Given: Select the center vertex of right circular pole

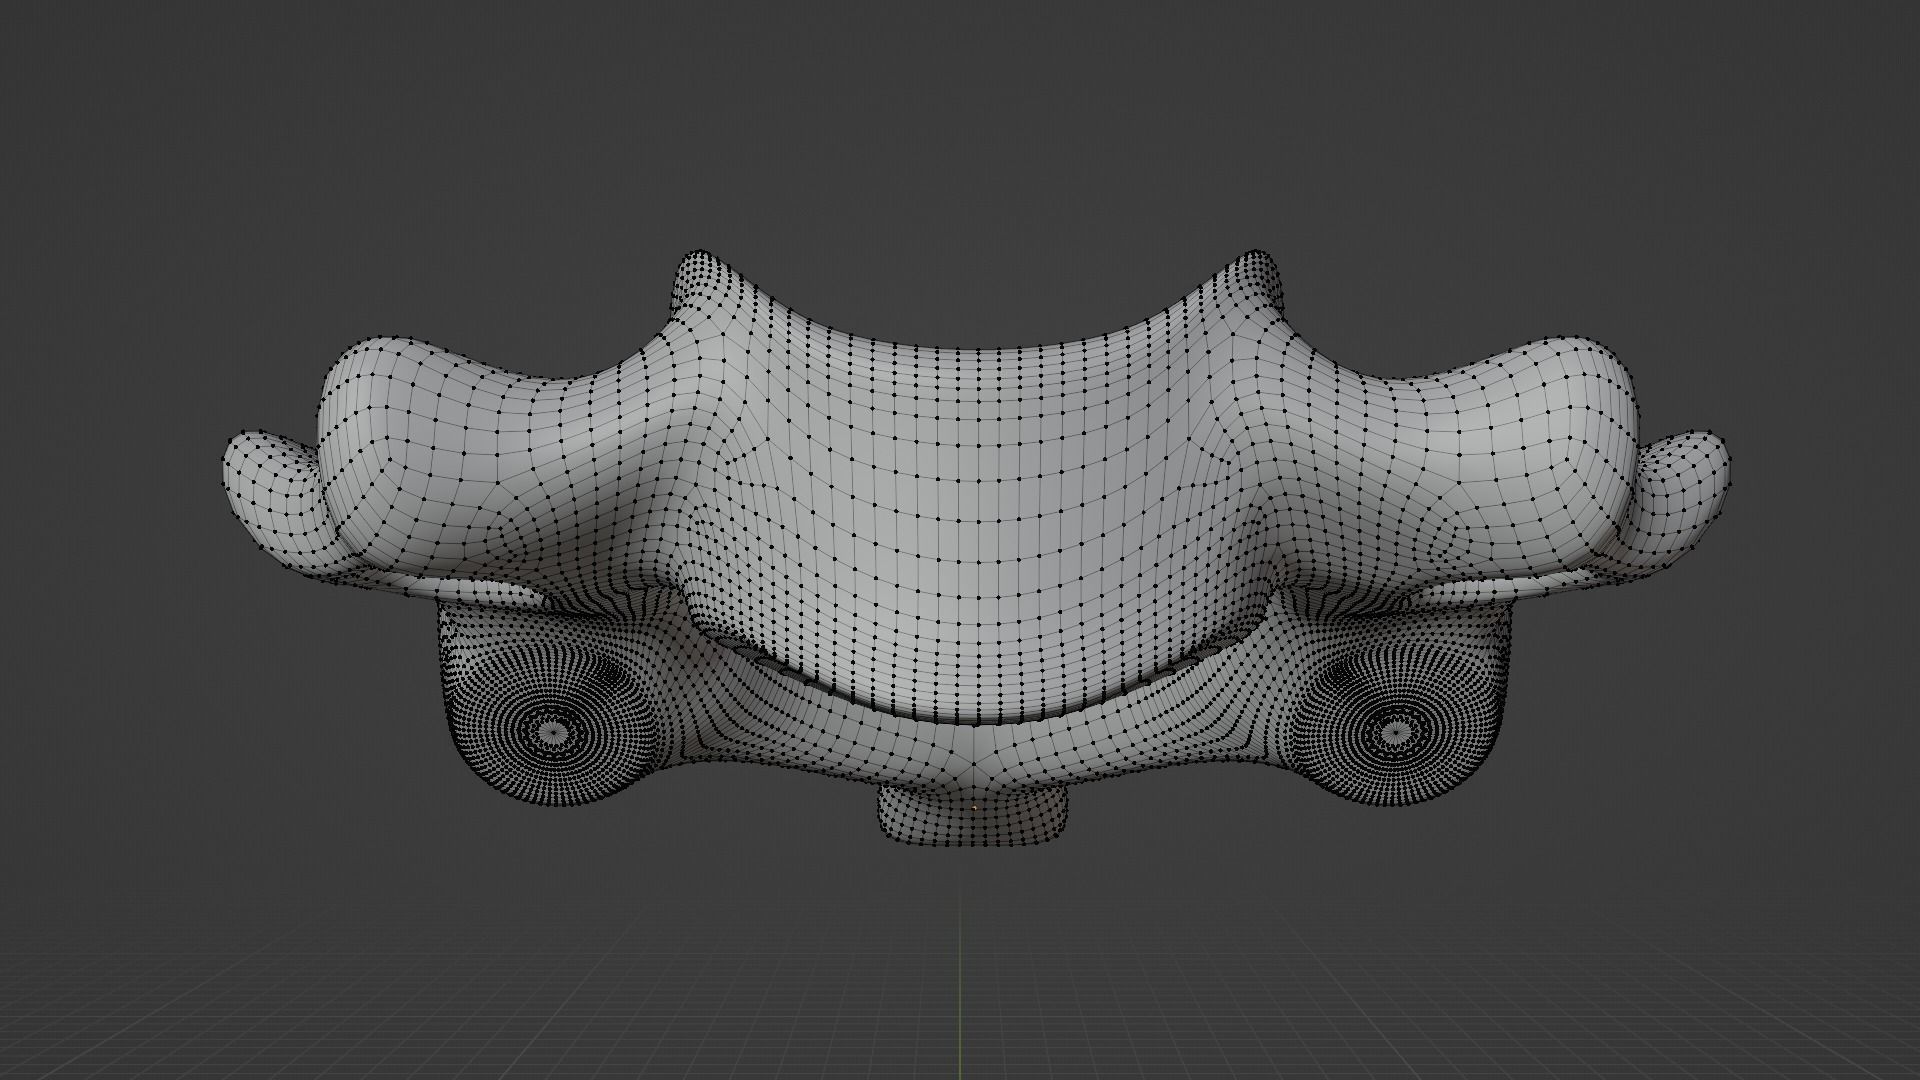Looking at the screenshot, I should (x=1396, y=733).
